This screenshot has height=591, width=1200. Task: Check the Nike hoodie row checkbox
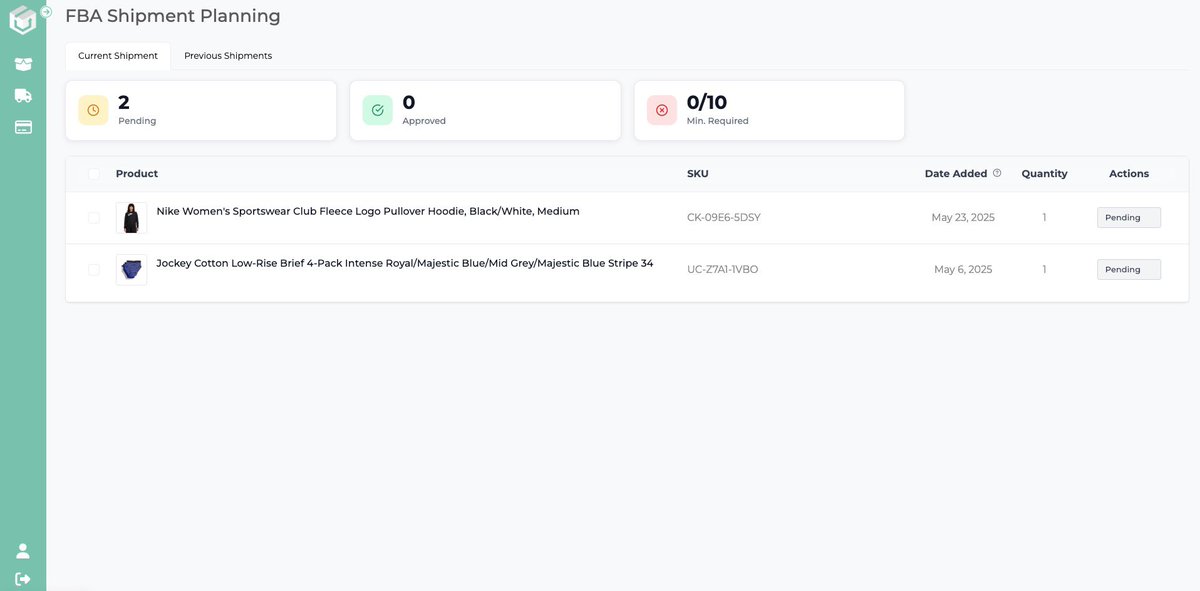coord(93,216)
